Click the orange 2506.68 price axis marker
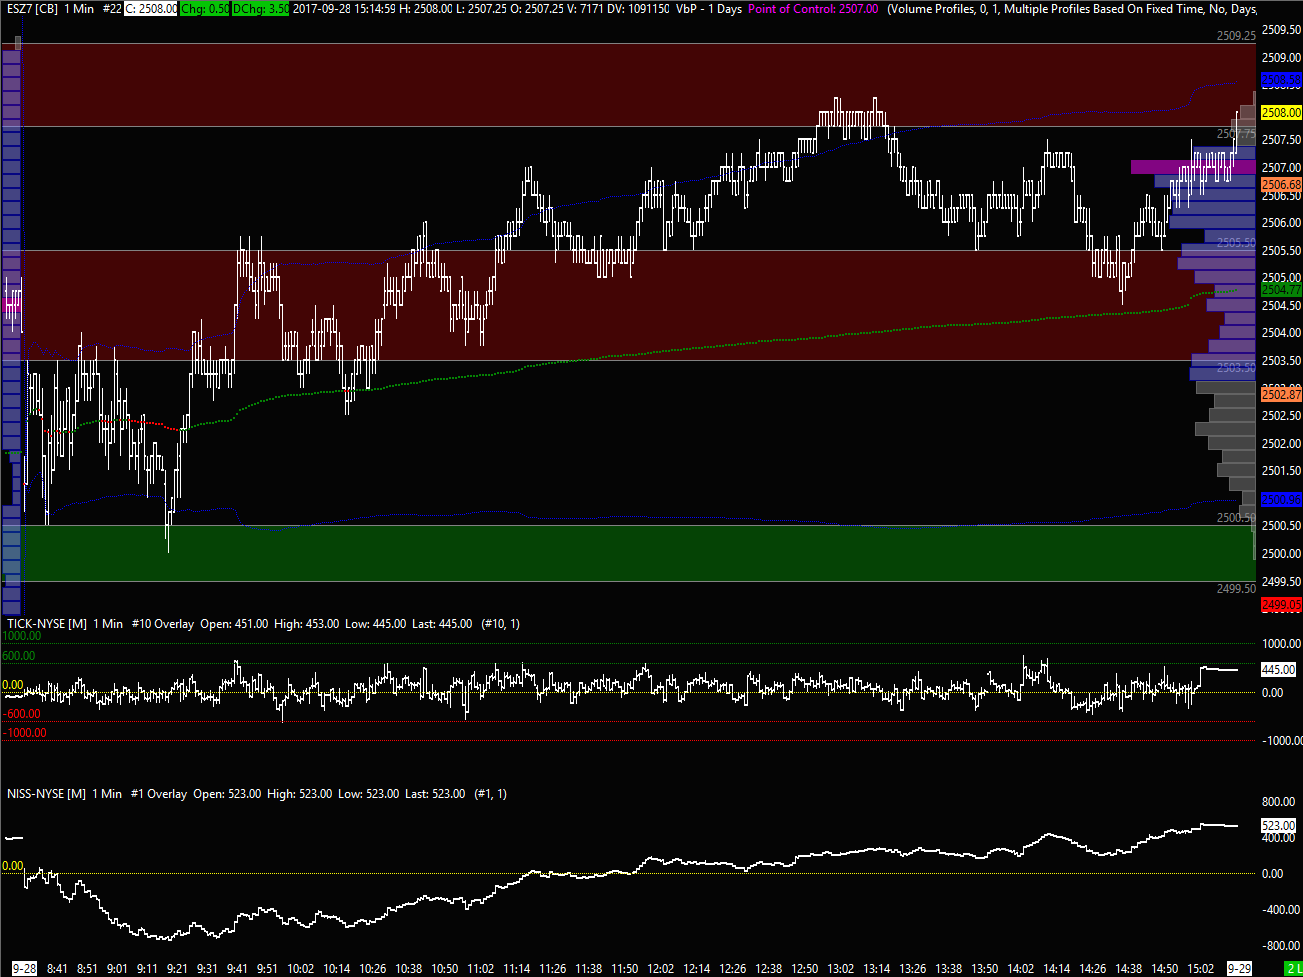 (x=1281, y=185)
